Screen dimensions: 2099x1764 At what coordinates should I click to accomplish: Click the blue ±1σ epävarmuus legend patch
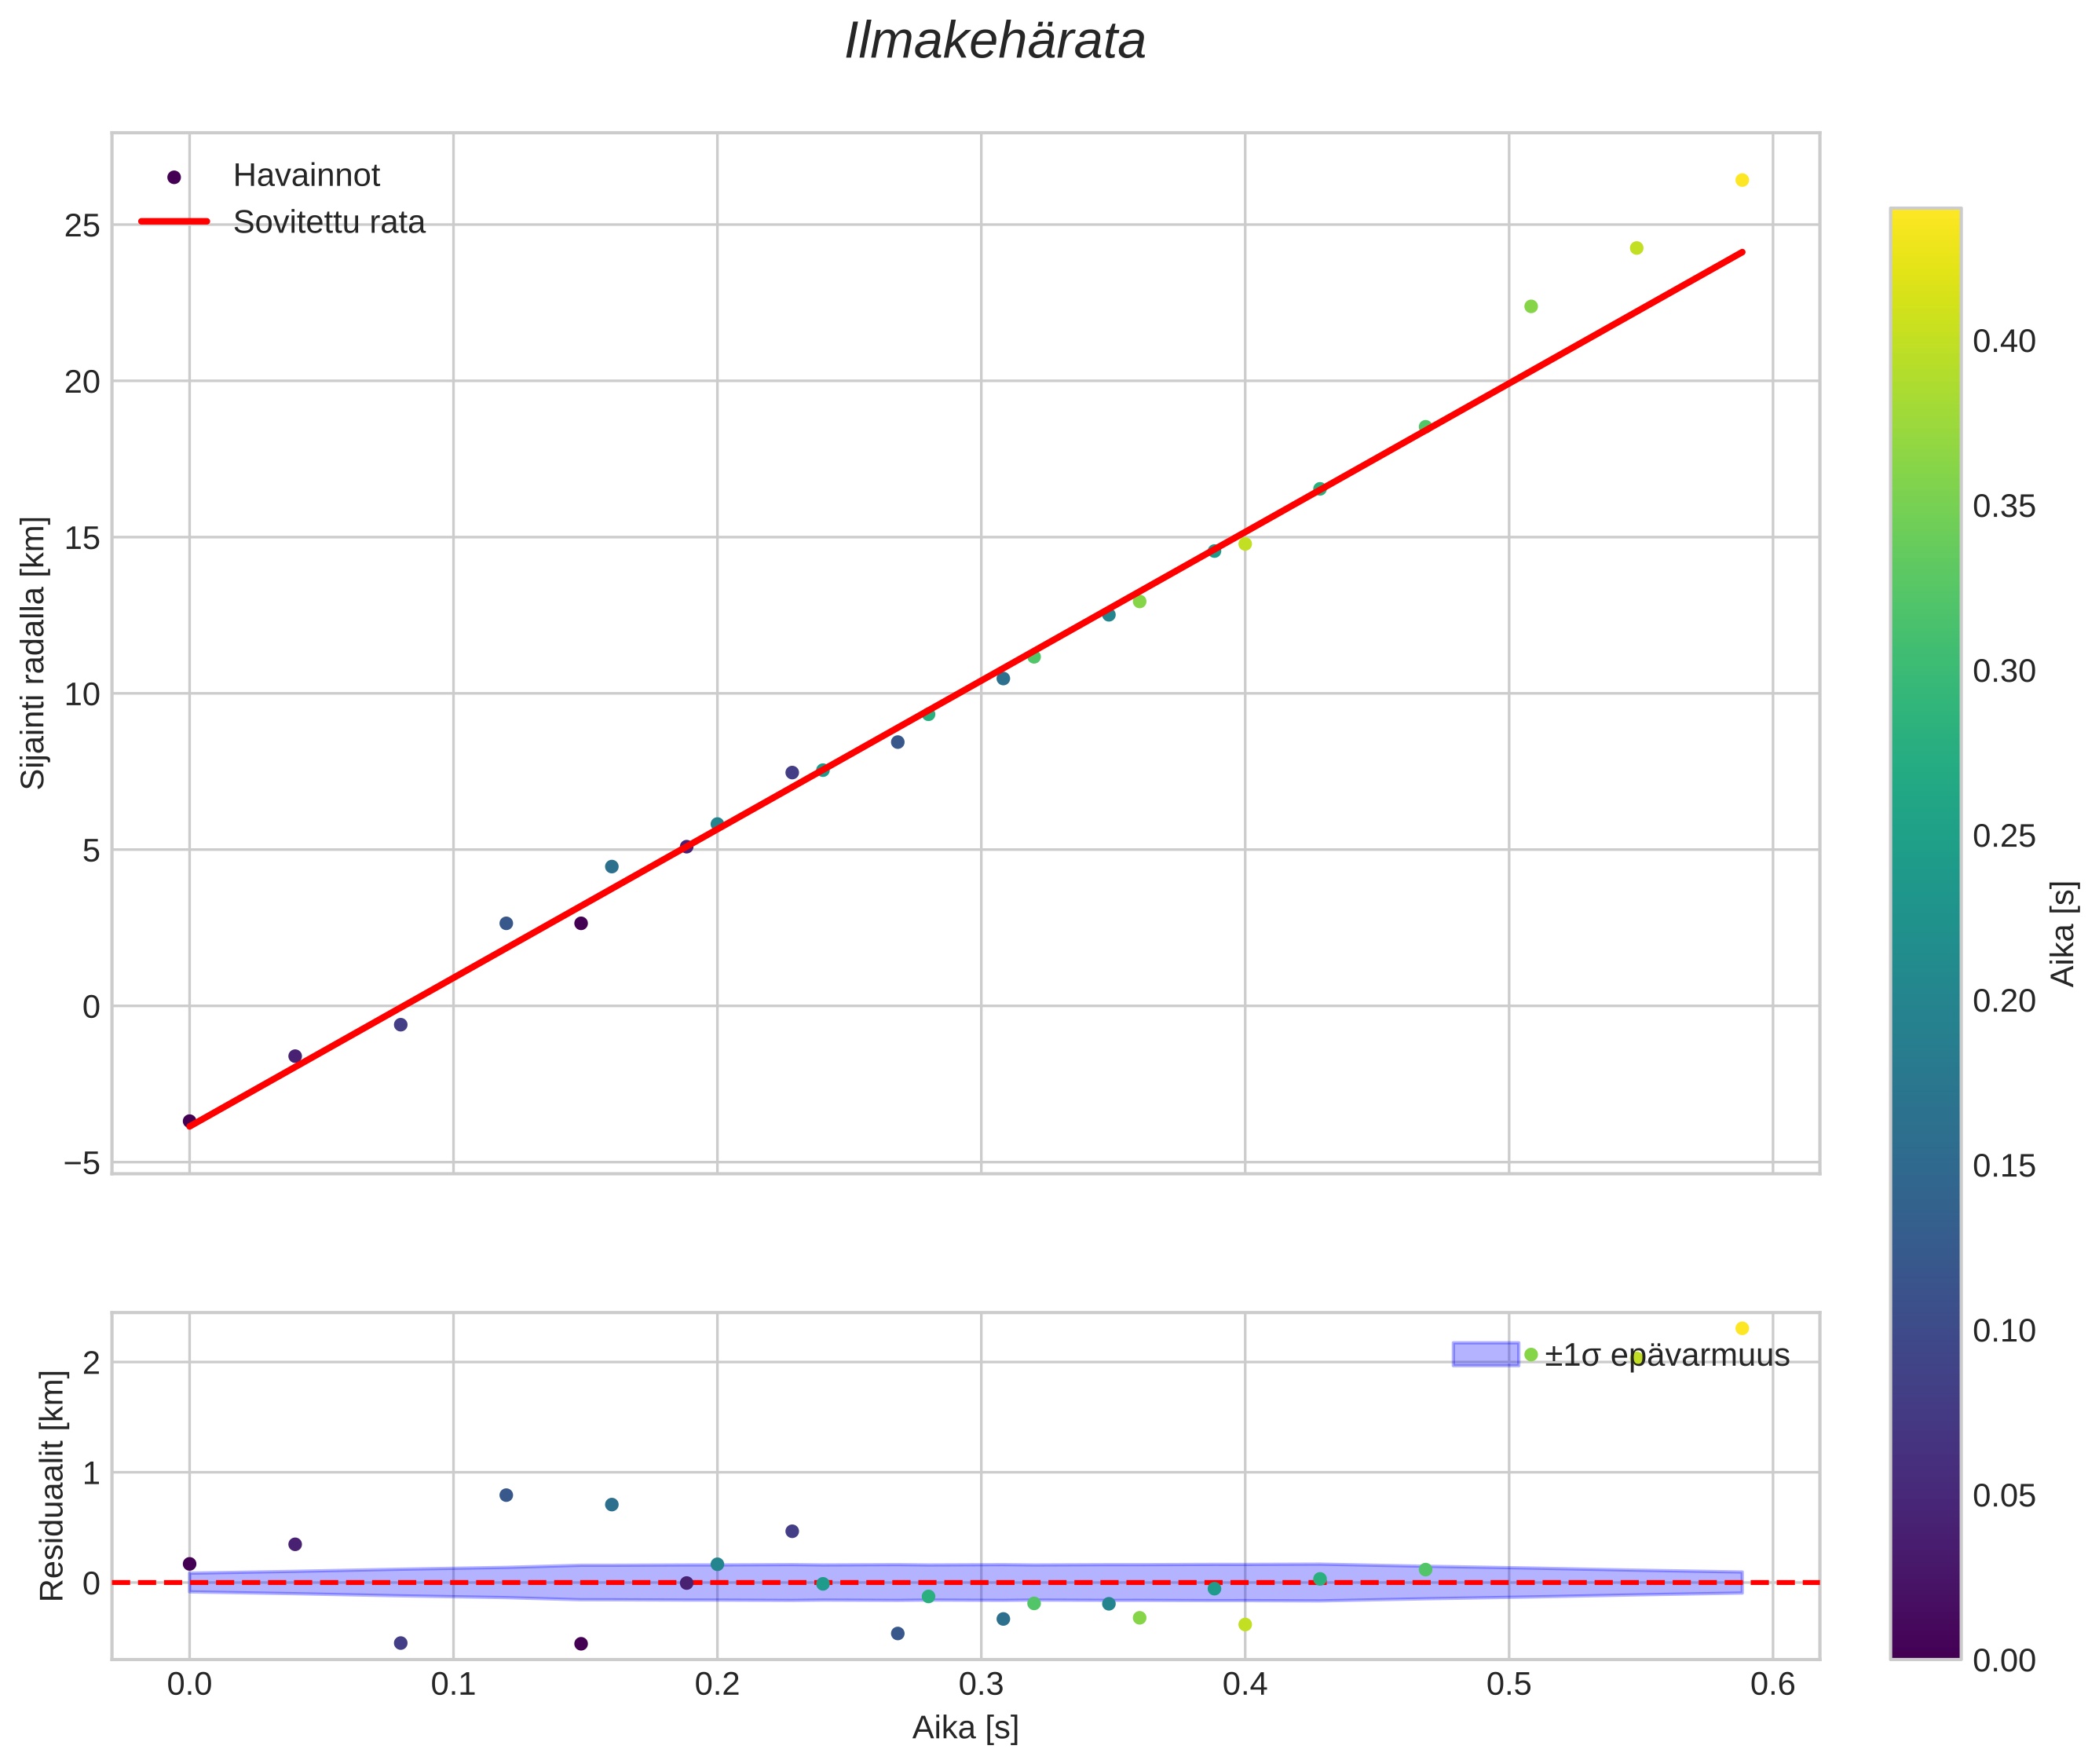click(x=1485, y=1354)
